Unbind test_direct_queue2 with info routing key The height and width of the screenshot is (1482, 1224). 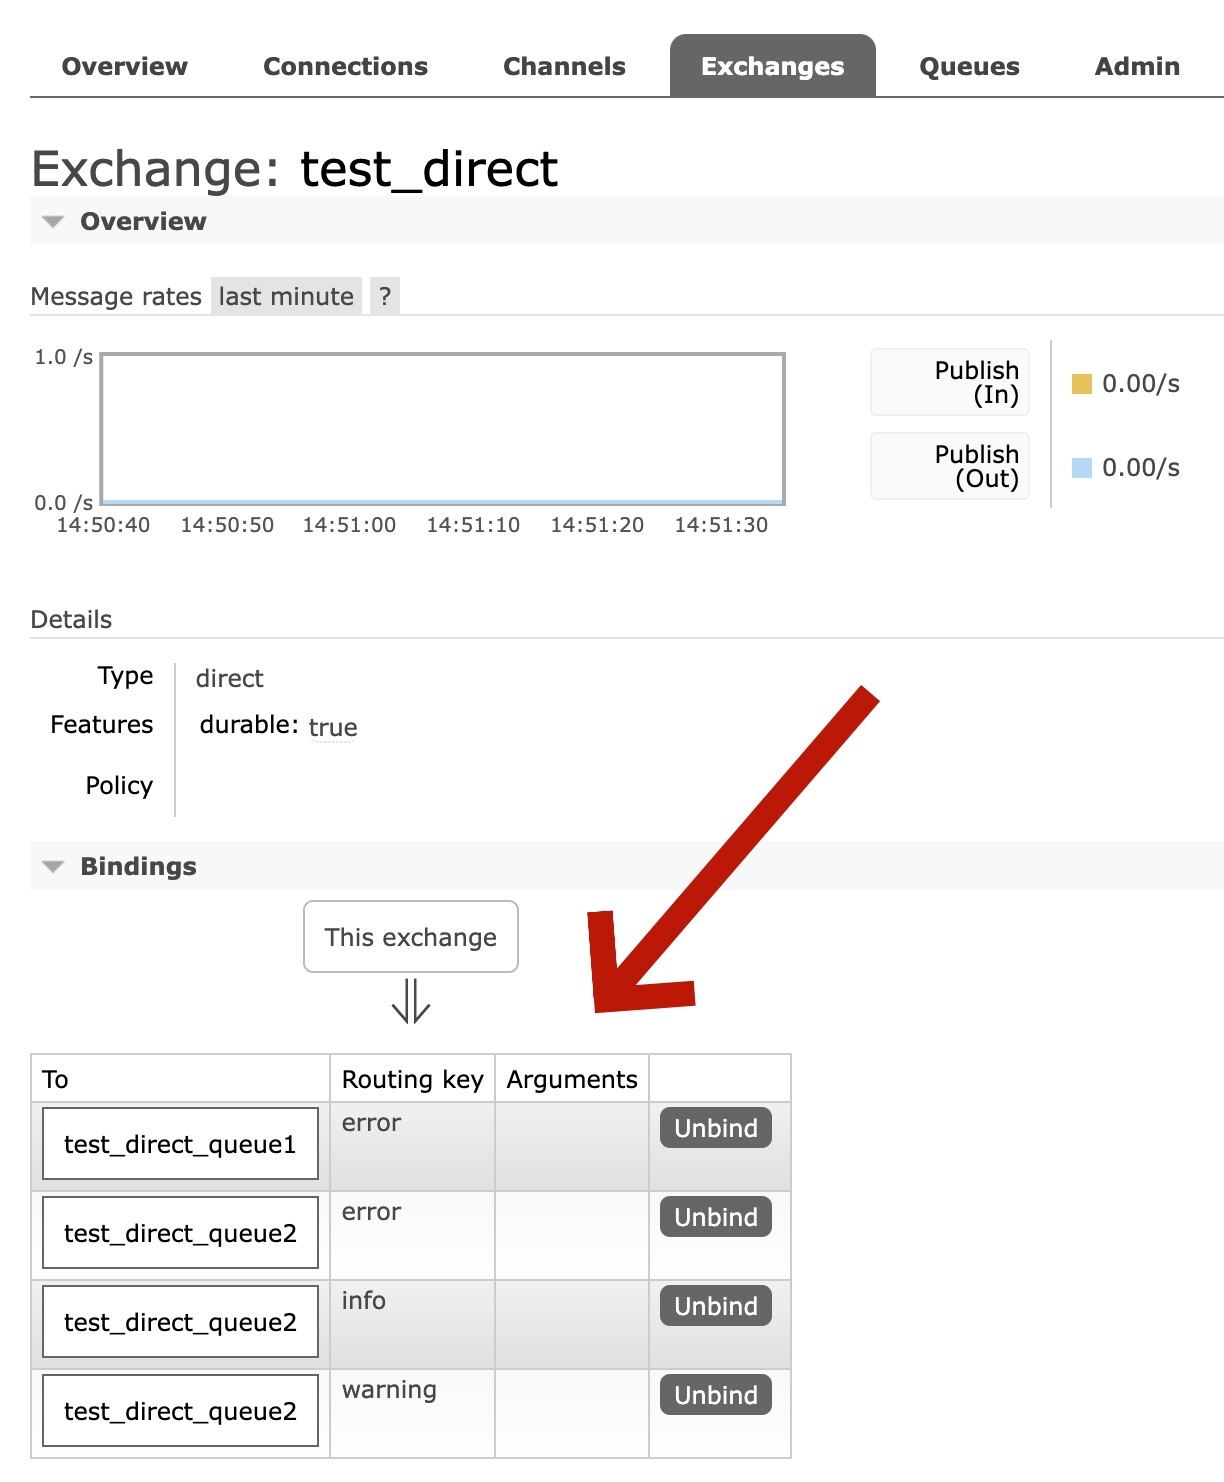pos(715,1306)
